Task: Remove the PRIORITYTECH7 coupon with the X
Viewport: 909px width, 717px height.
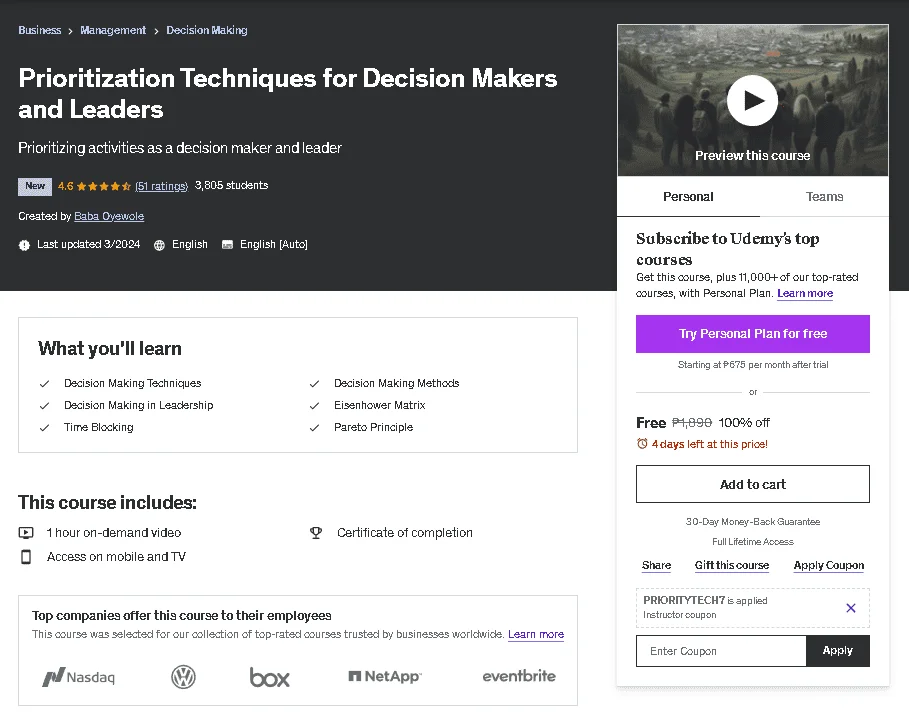Action: [x=850, y=607]
